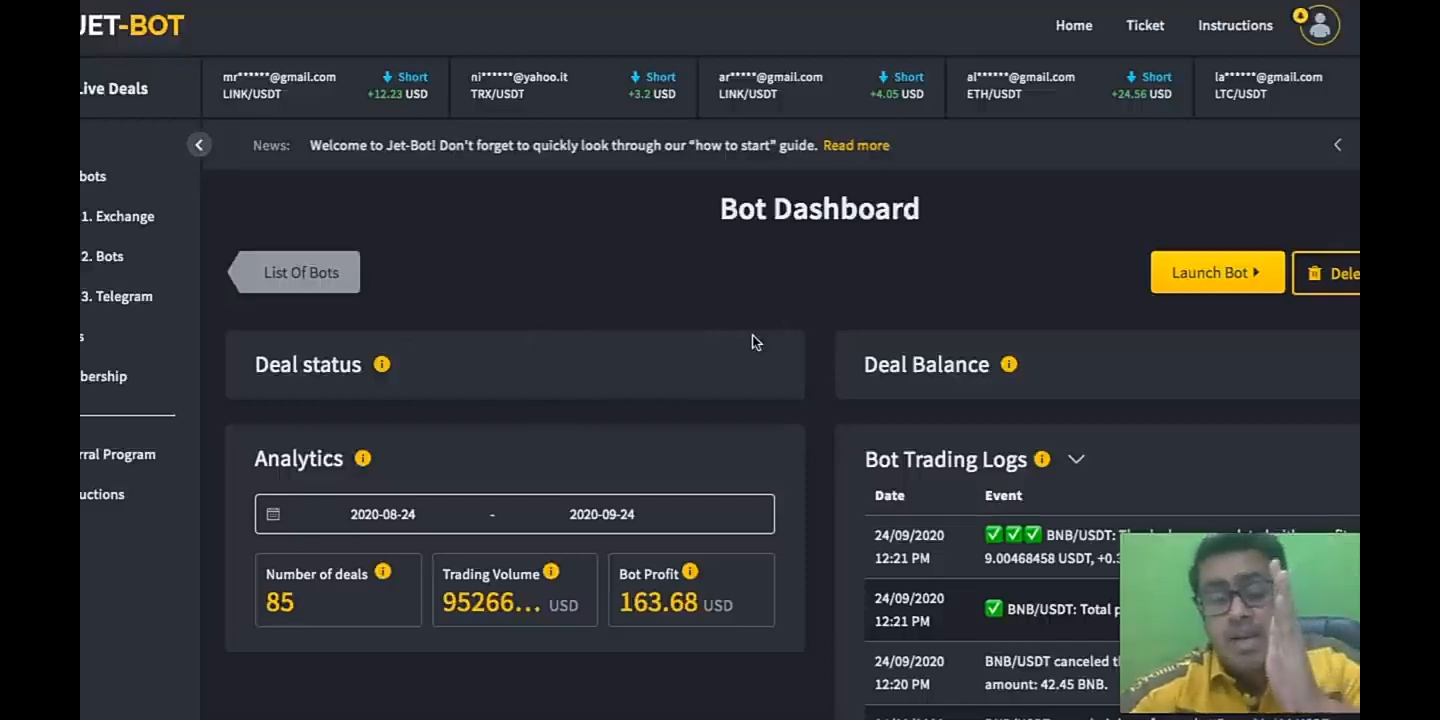1440x720 pixels.
Task: Click the LINK/USDT live deal of ar*****@gmail.com
Action: pos(821,85)
